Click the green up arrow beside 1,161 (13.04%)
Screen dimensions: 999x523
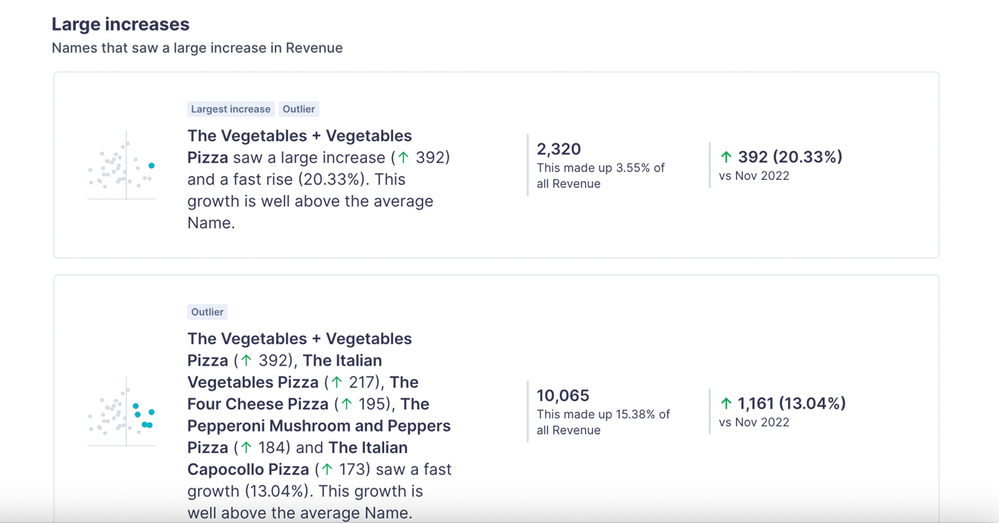point(726,404)
